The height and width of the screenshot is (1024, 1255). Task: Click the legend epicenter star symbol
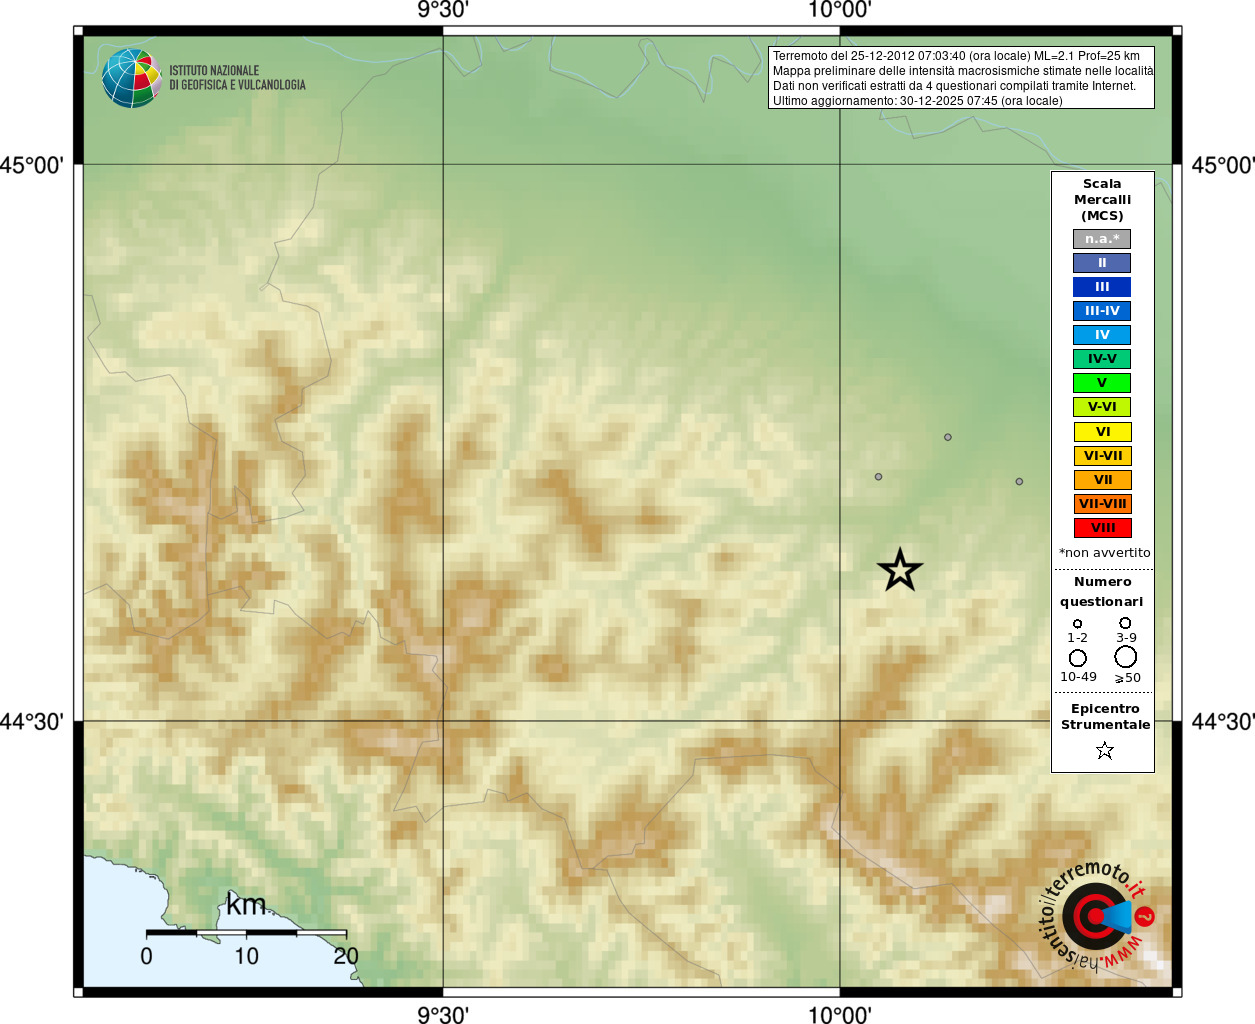(x=1104, y=750)
